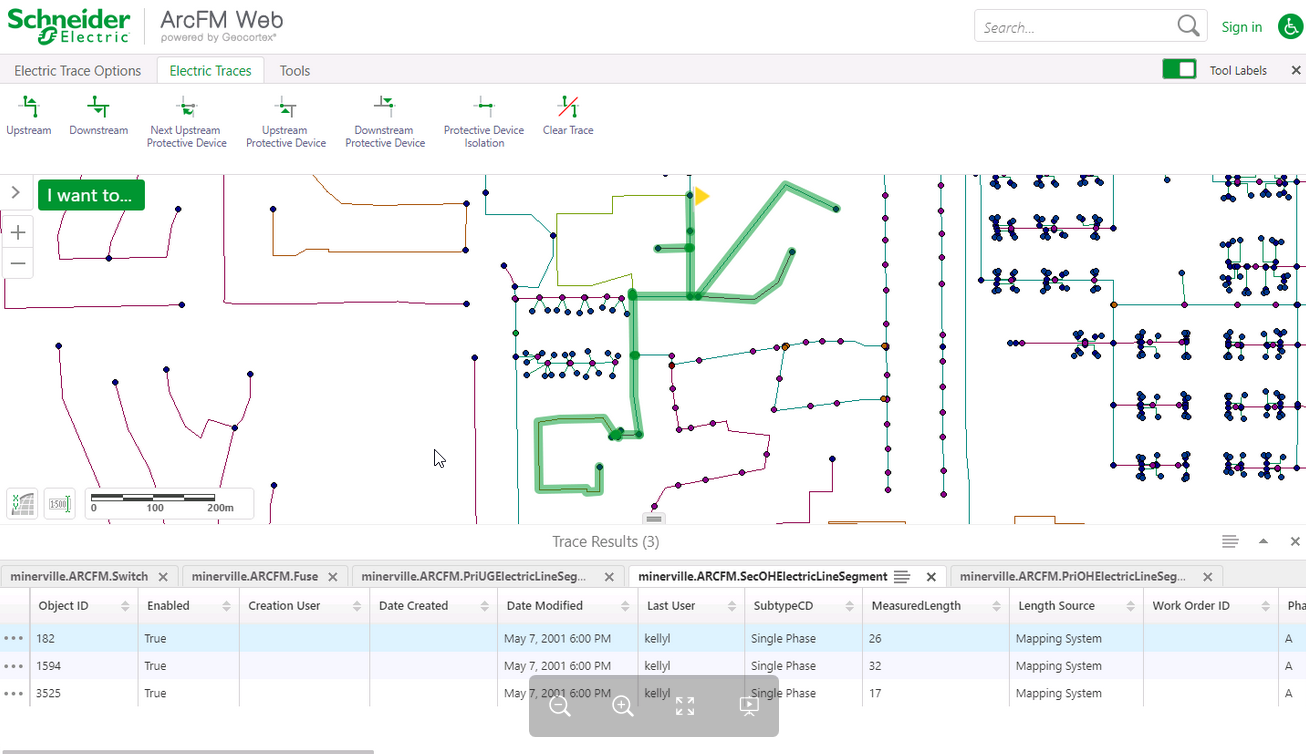This screenshot has width=1306, height=754.
Task: Open the coordinates widget on the map
Action: [21, 503]
